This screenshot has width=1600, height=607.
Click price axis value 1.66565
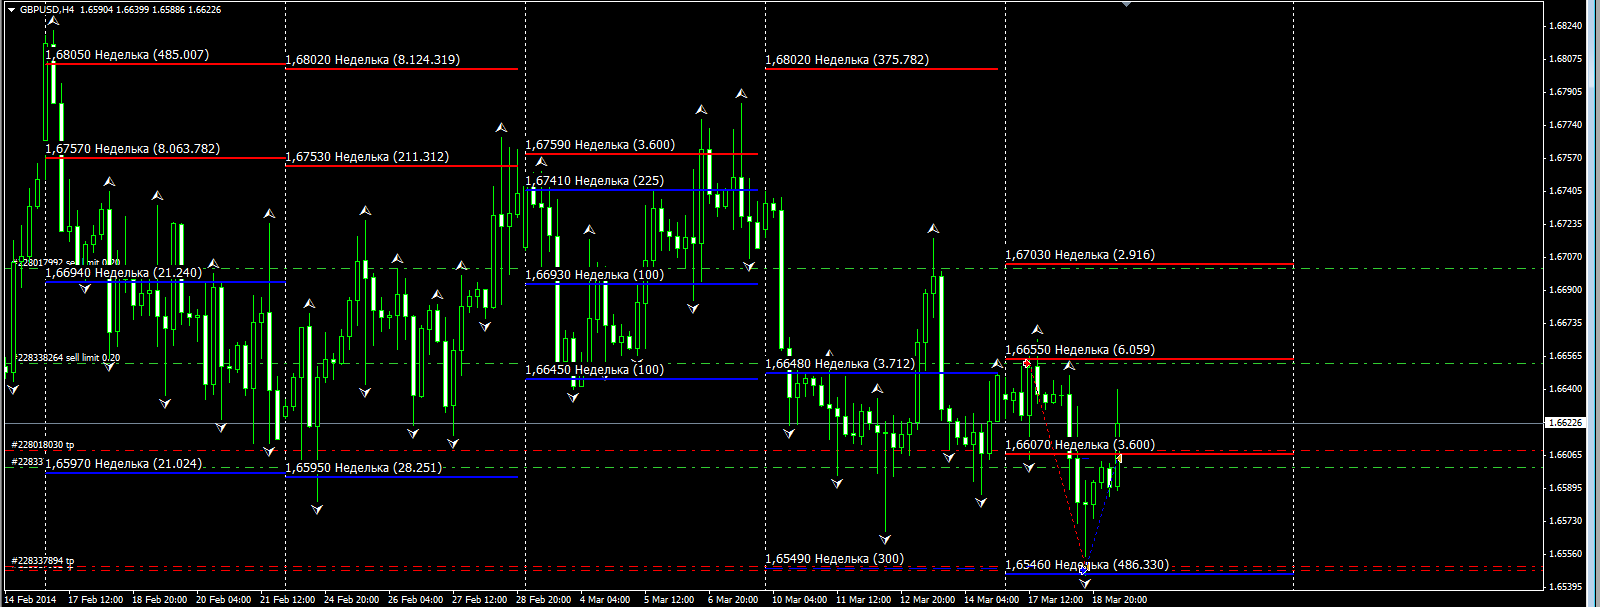1565,356
